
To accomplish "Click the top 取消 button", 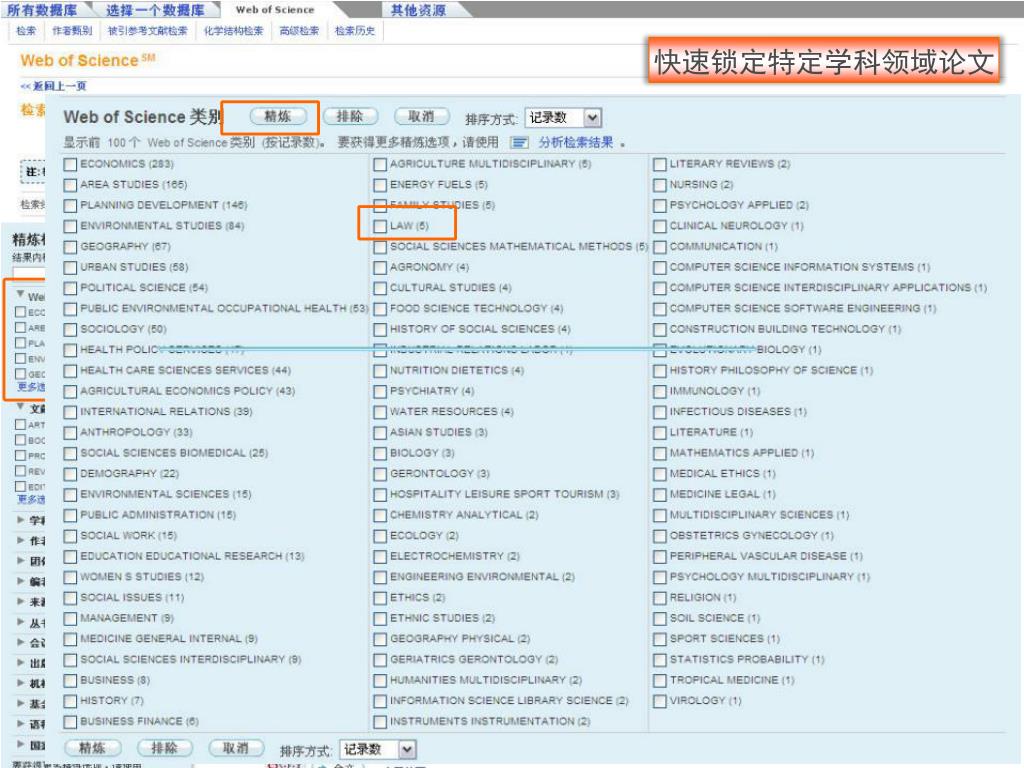I will click(422, 116).
